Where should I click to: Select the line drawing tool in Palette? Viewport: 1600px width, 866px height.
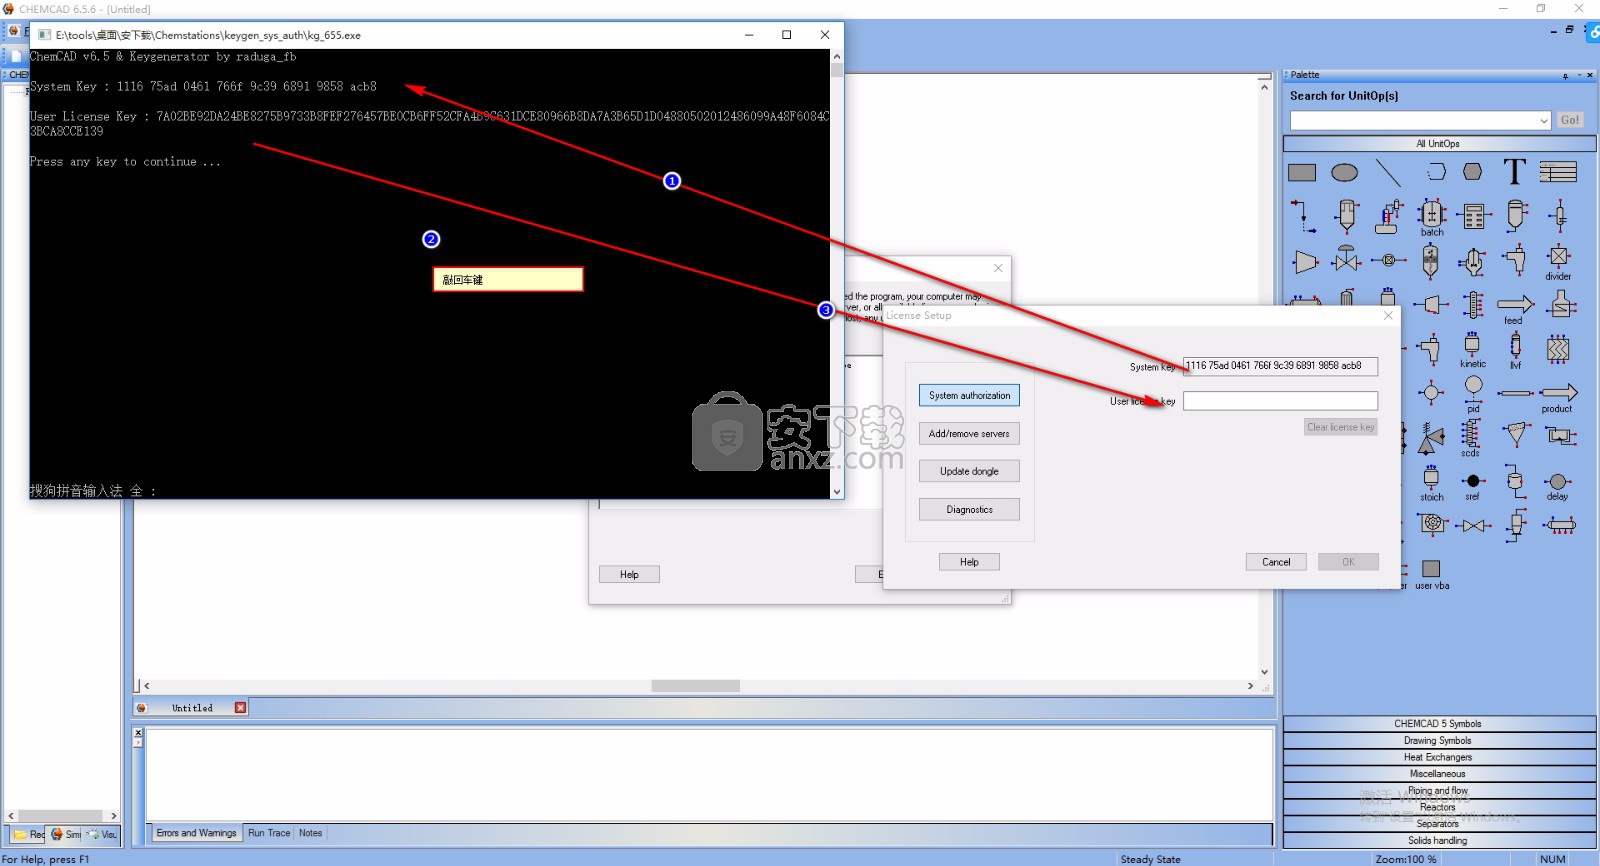(1388, 173)
